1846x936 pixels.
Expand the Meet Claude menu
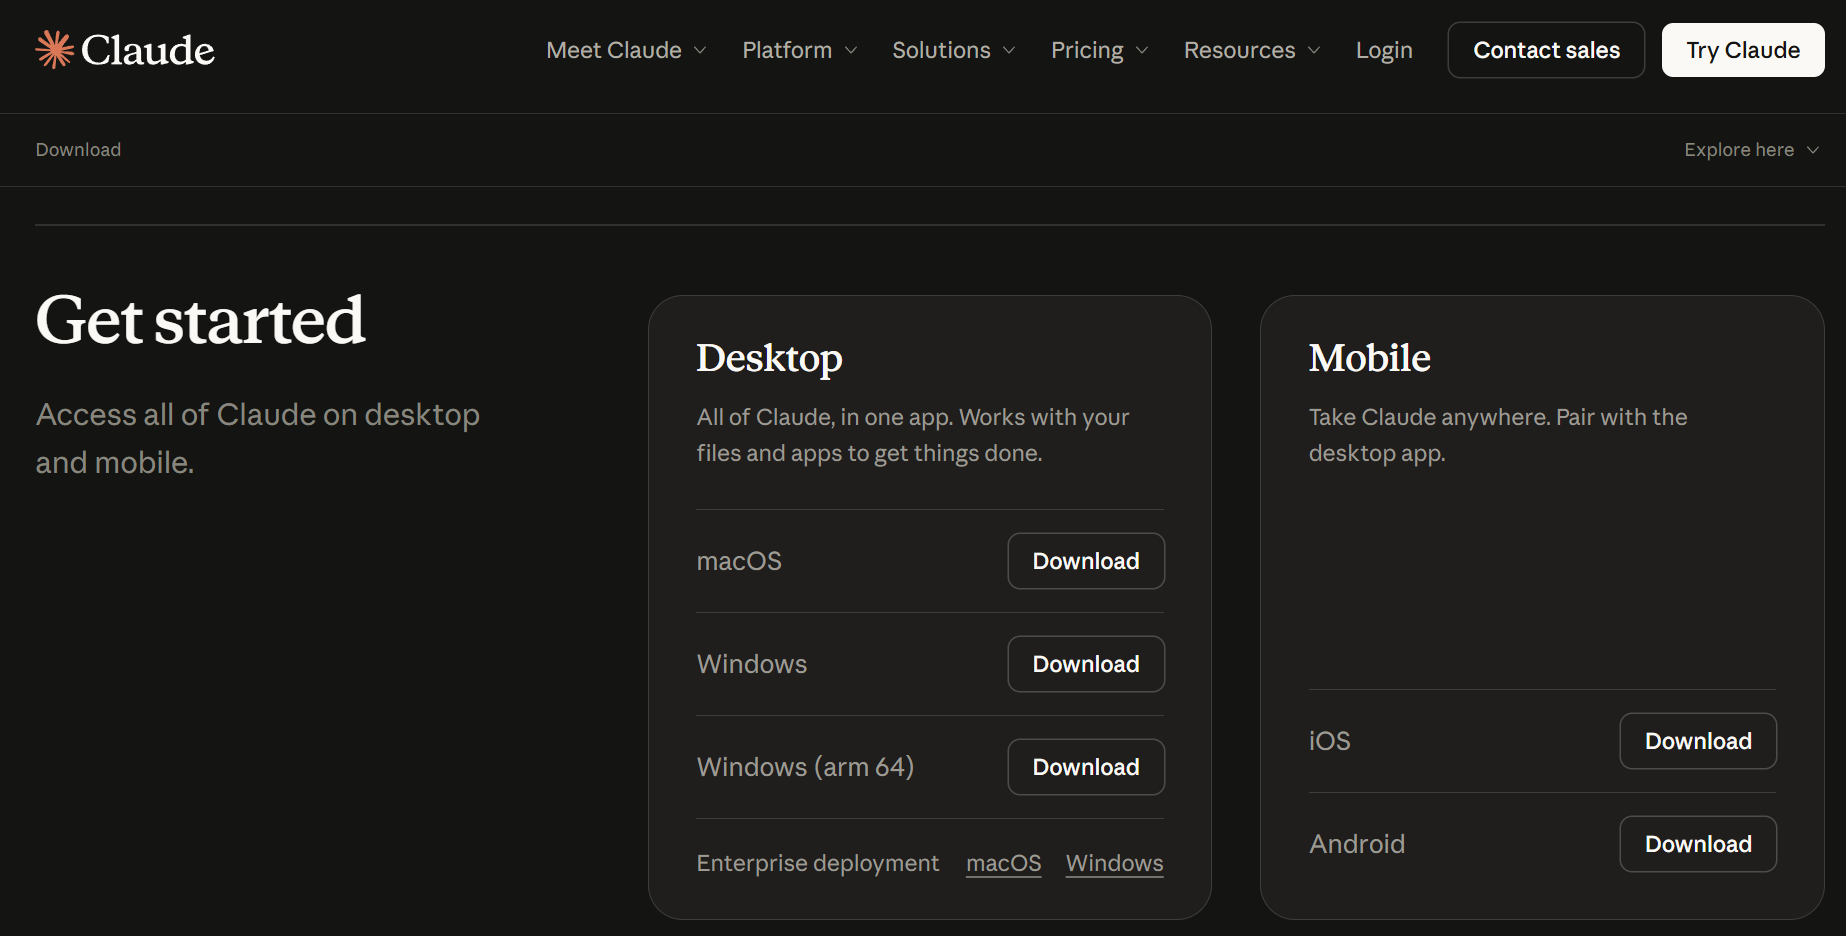pos(626,50)
